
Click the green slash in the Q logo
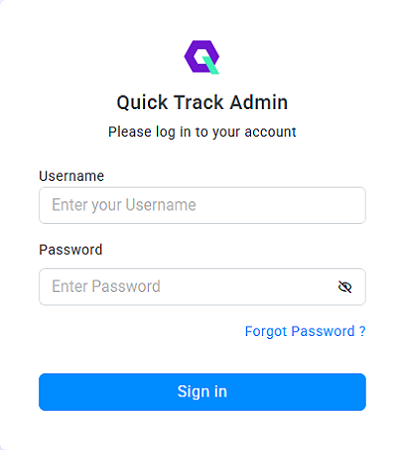pyautogui.click(x=211, y=65)
